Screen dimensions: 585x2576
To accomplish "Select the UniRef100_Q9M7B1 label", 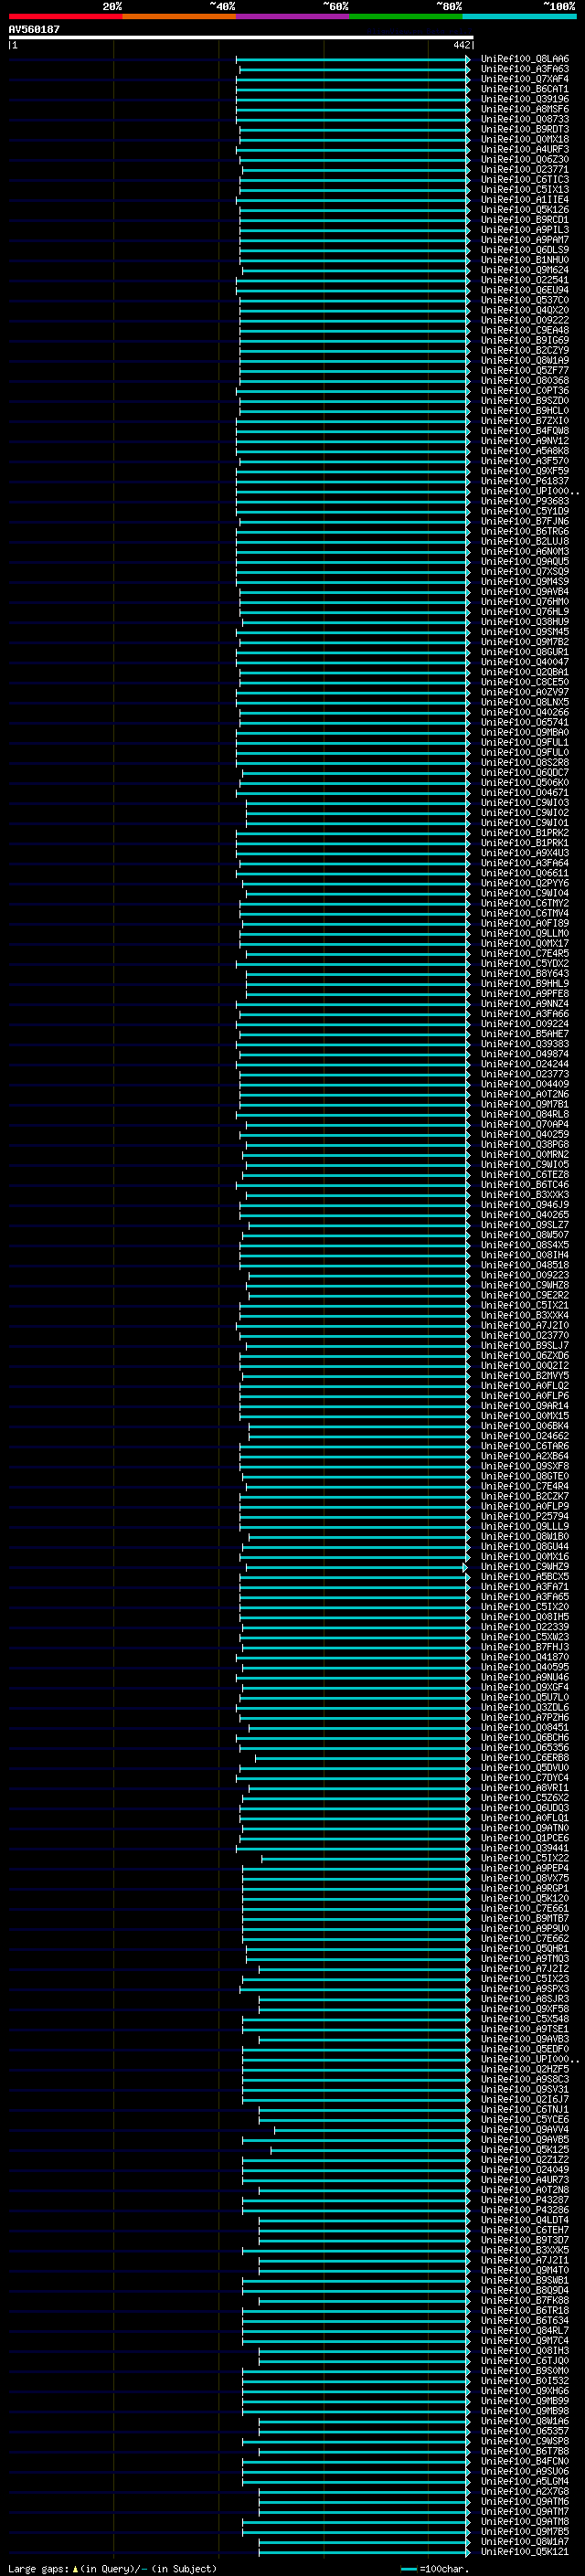I will point(524,1104).
